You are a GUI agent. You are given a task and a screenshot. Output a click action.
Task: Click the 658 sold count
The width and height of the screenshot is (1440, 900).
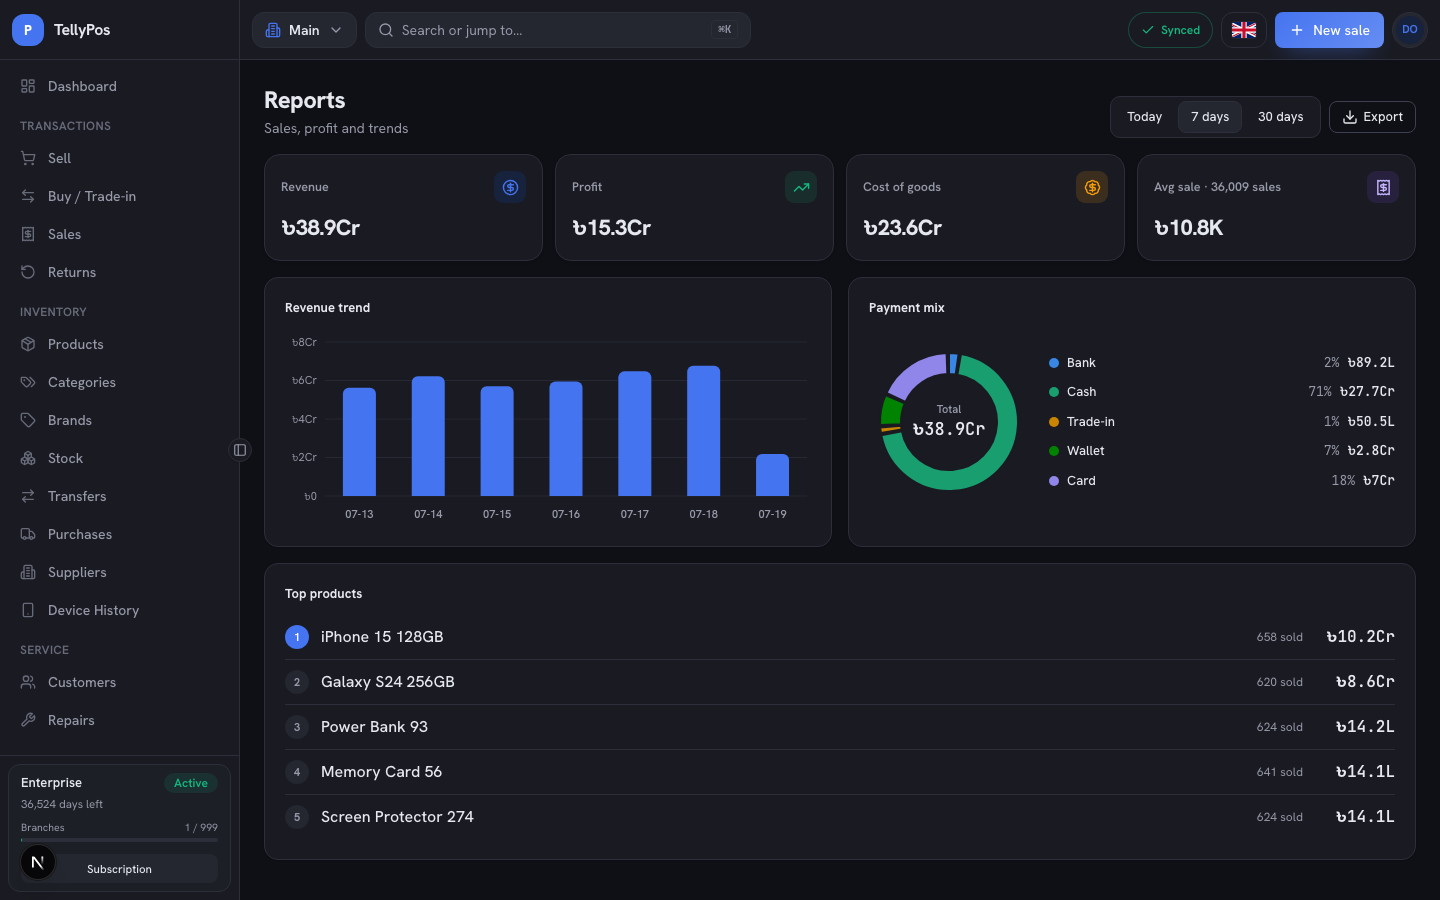(x=1280, y=637)
